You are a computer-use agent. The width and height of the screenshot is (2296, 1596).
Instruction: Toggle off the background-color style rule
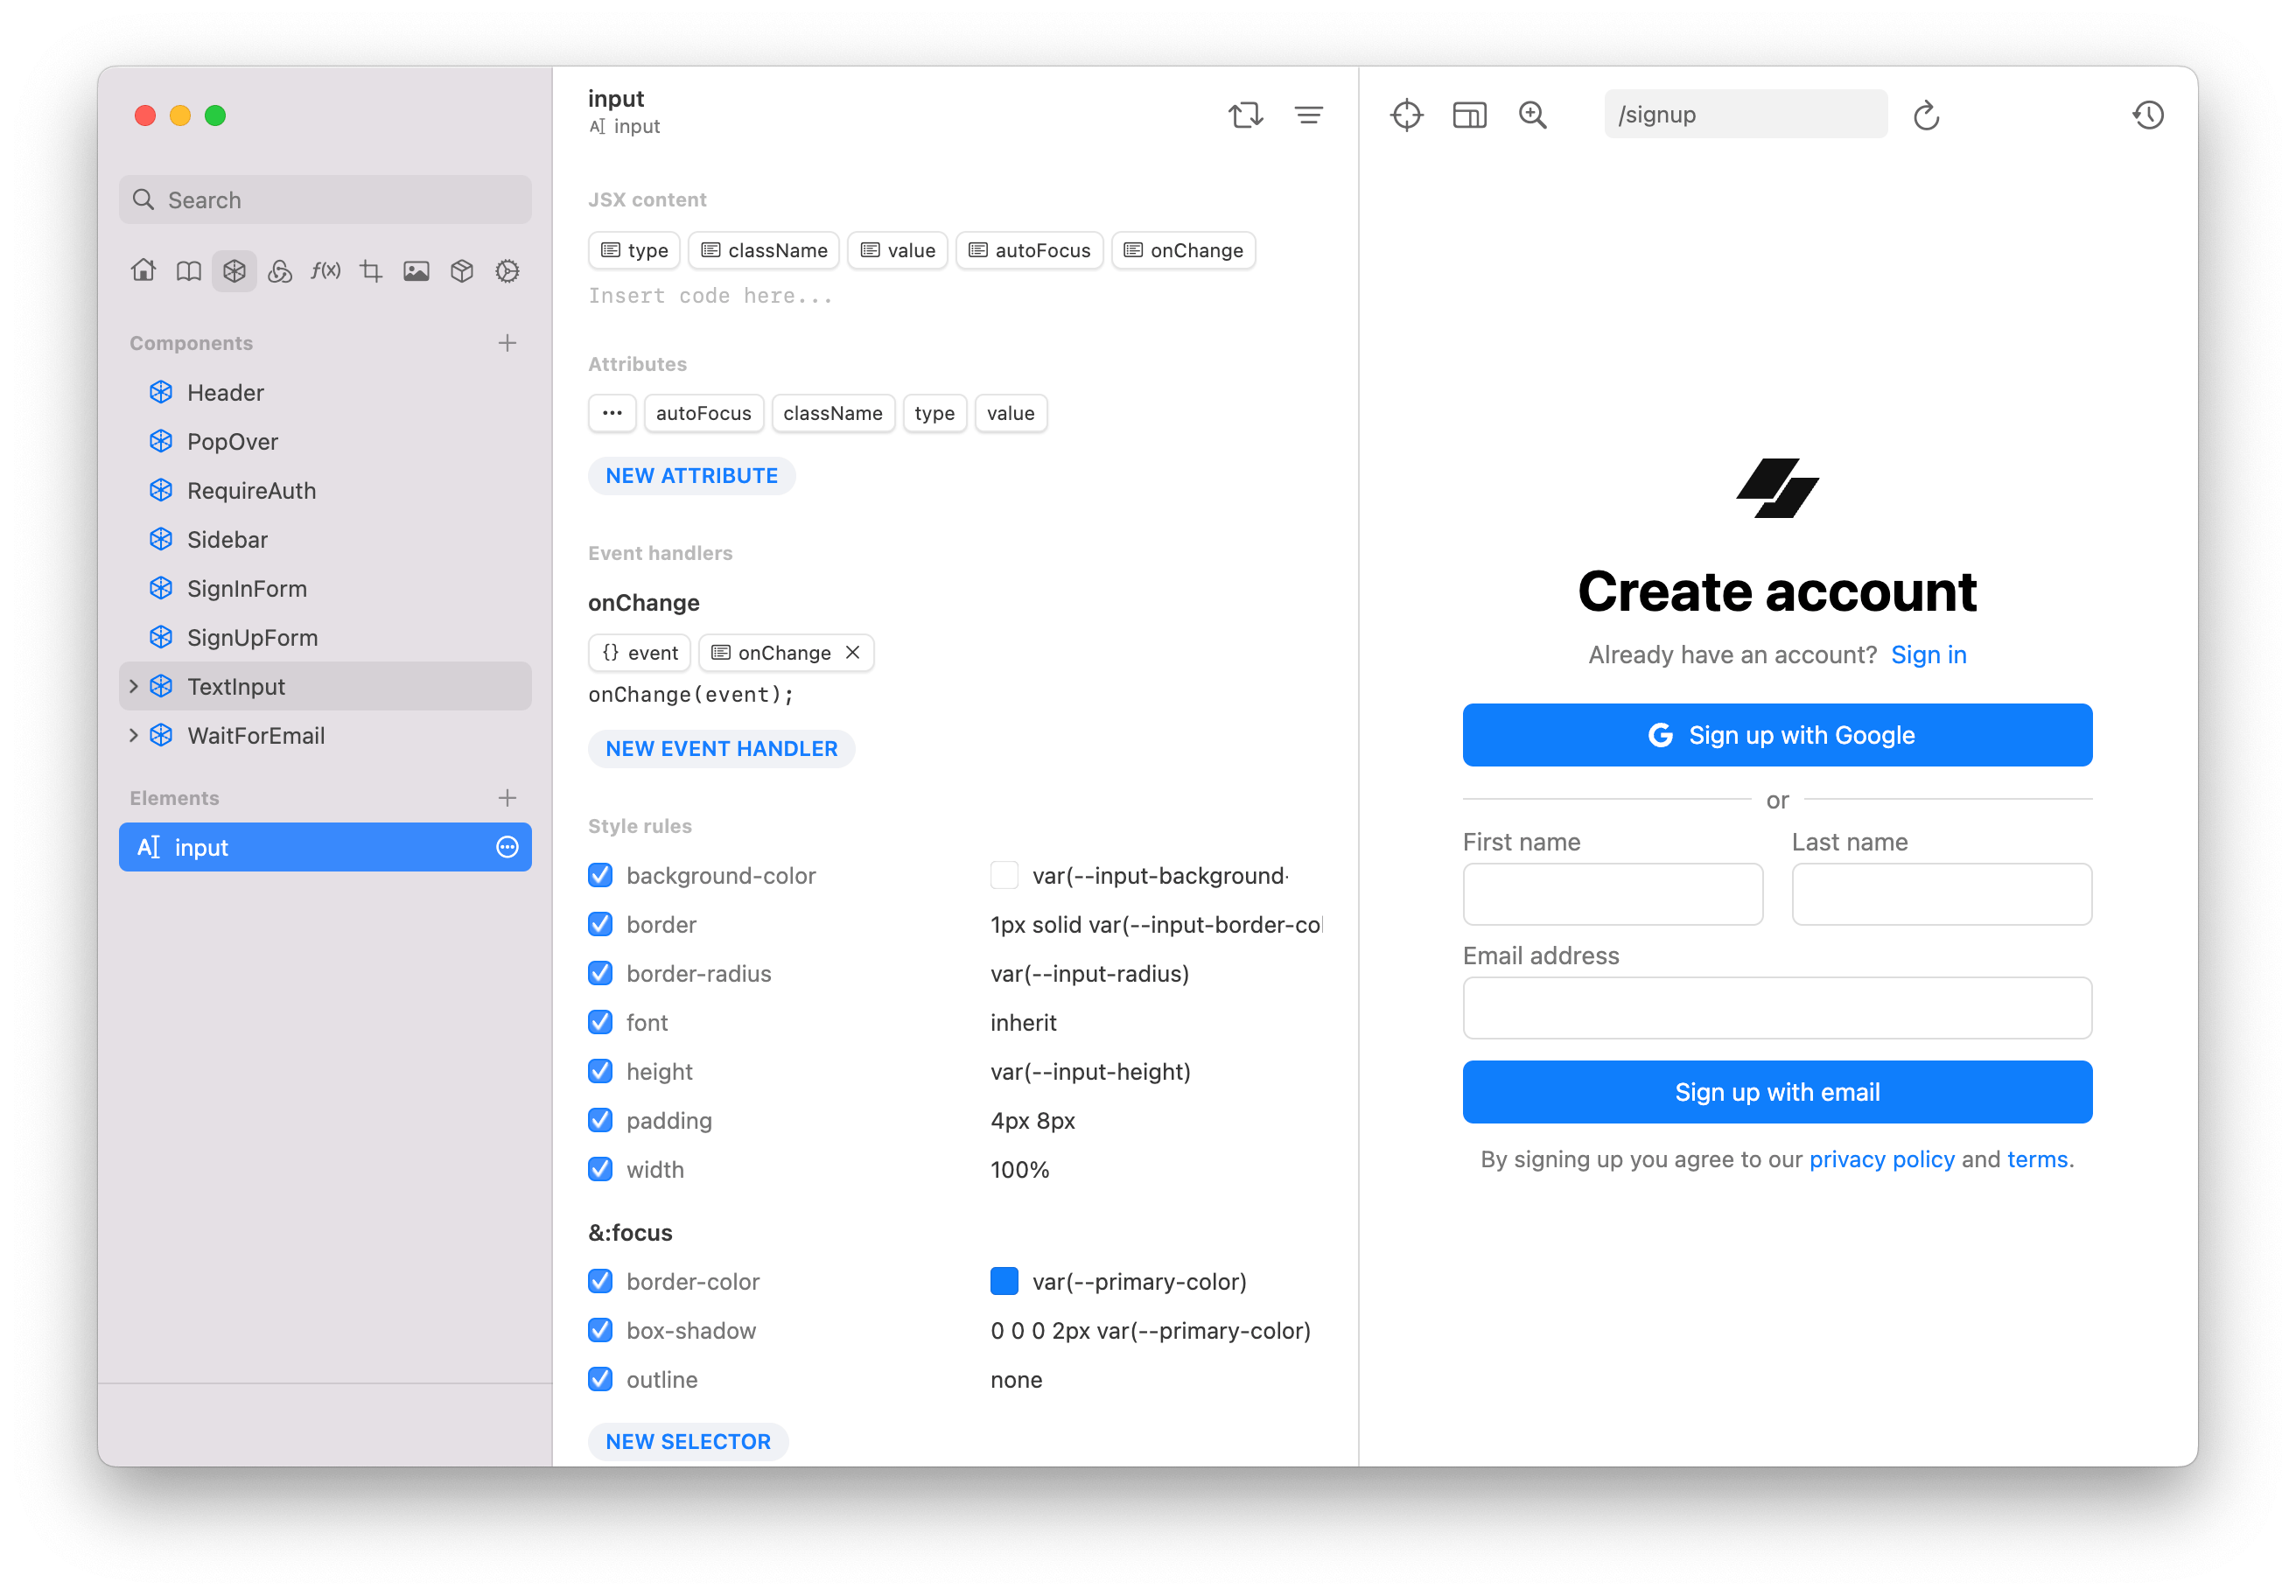click(x=599, y=875)
